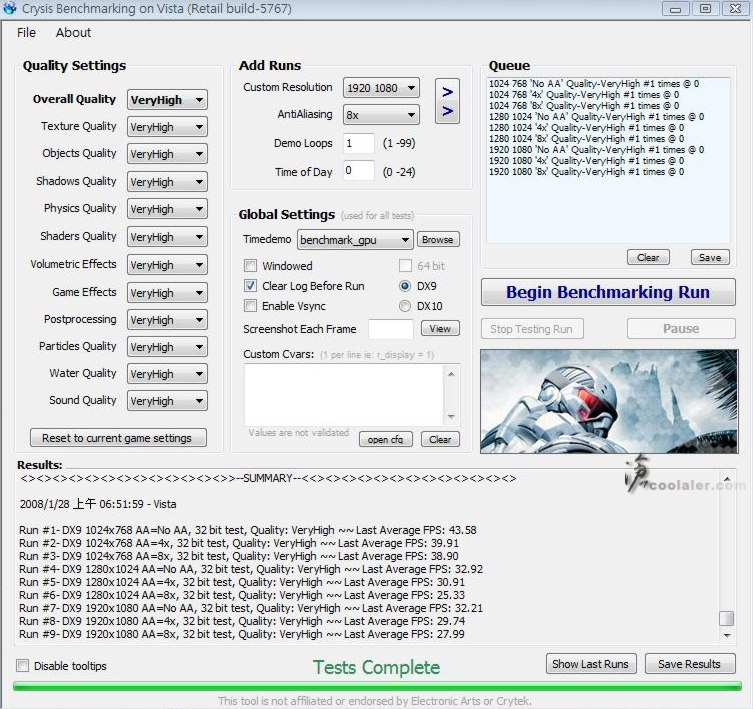Viewport: 753px width, 709px height.
Task: Expand the Sound Quality dropdown
Action: click(x=167, y=401)
